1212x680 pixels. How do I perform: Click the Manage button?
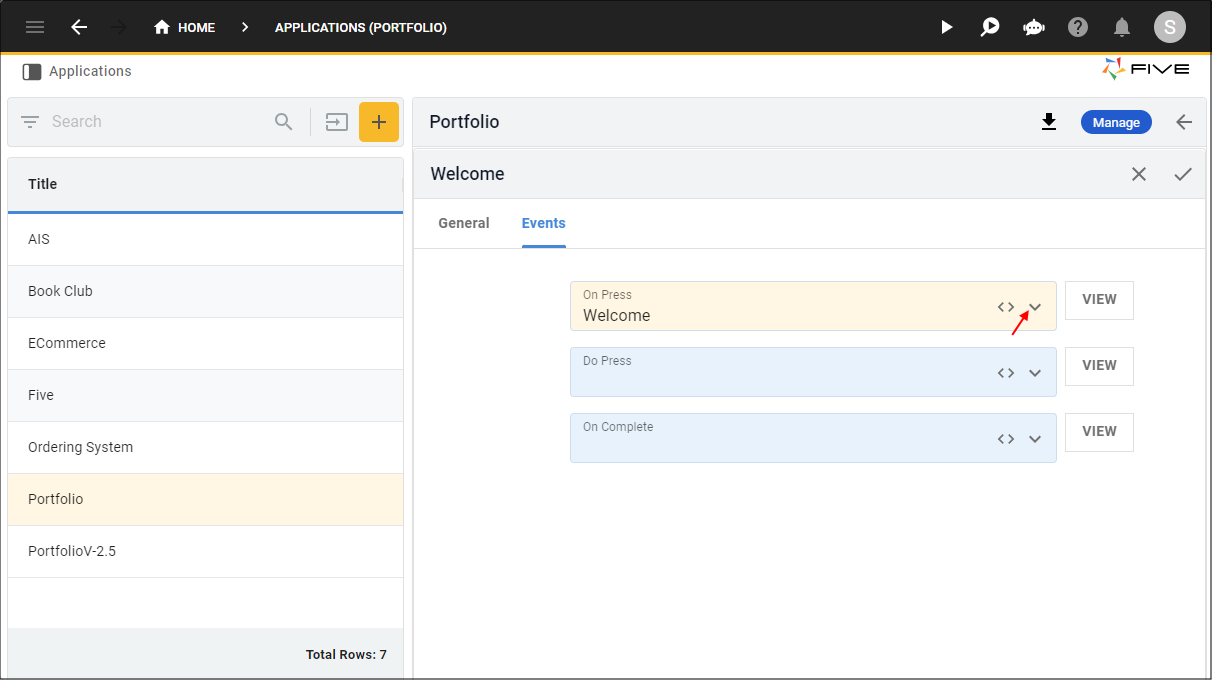(1116, 122)
